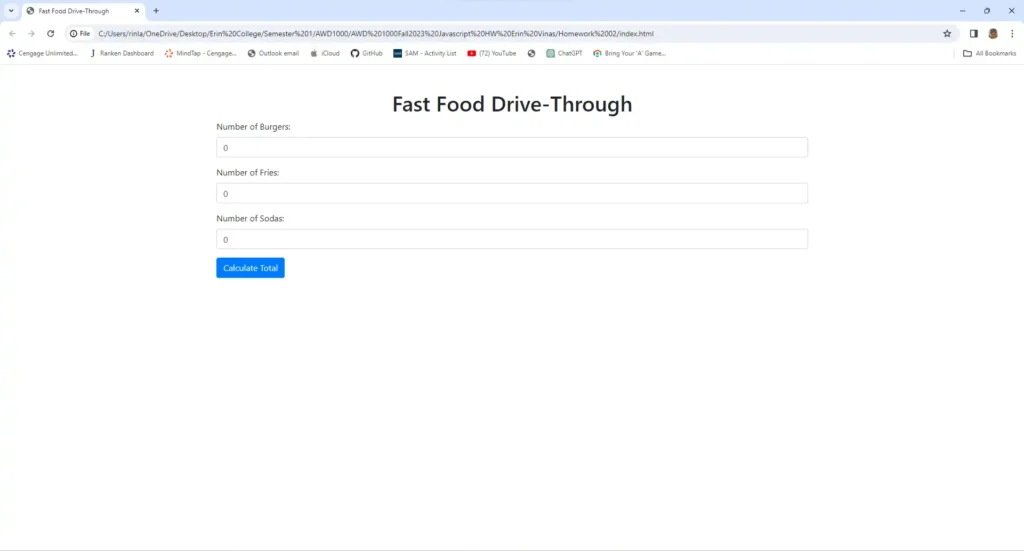Open SAM - Activity List bookmark
Screen dimensions: 1024x551
pyautogui.click(x=424, y=54)
